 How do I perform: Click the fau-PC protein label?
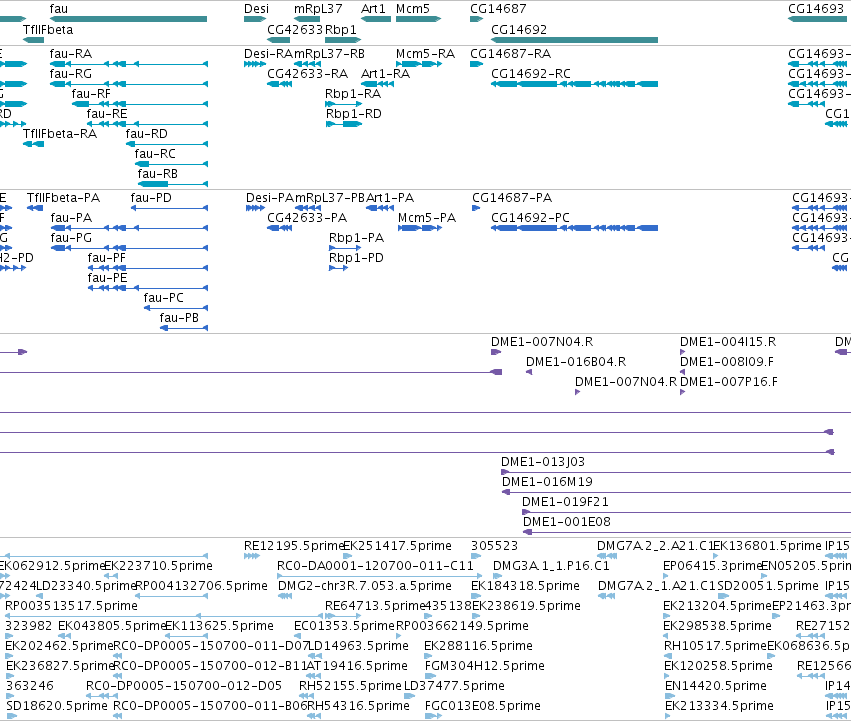(164, 298)
